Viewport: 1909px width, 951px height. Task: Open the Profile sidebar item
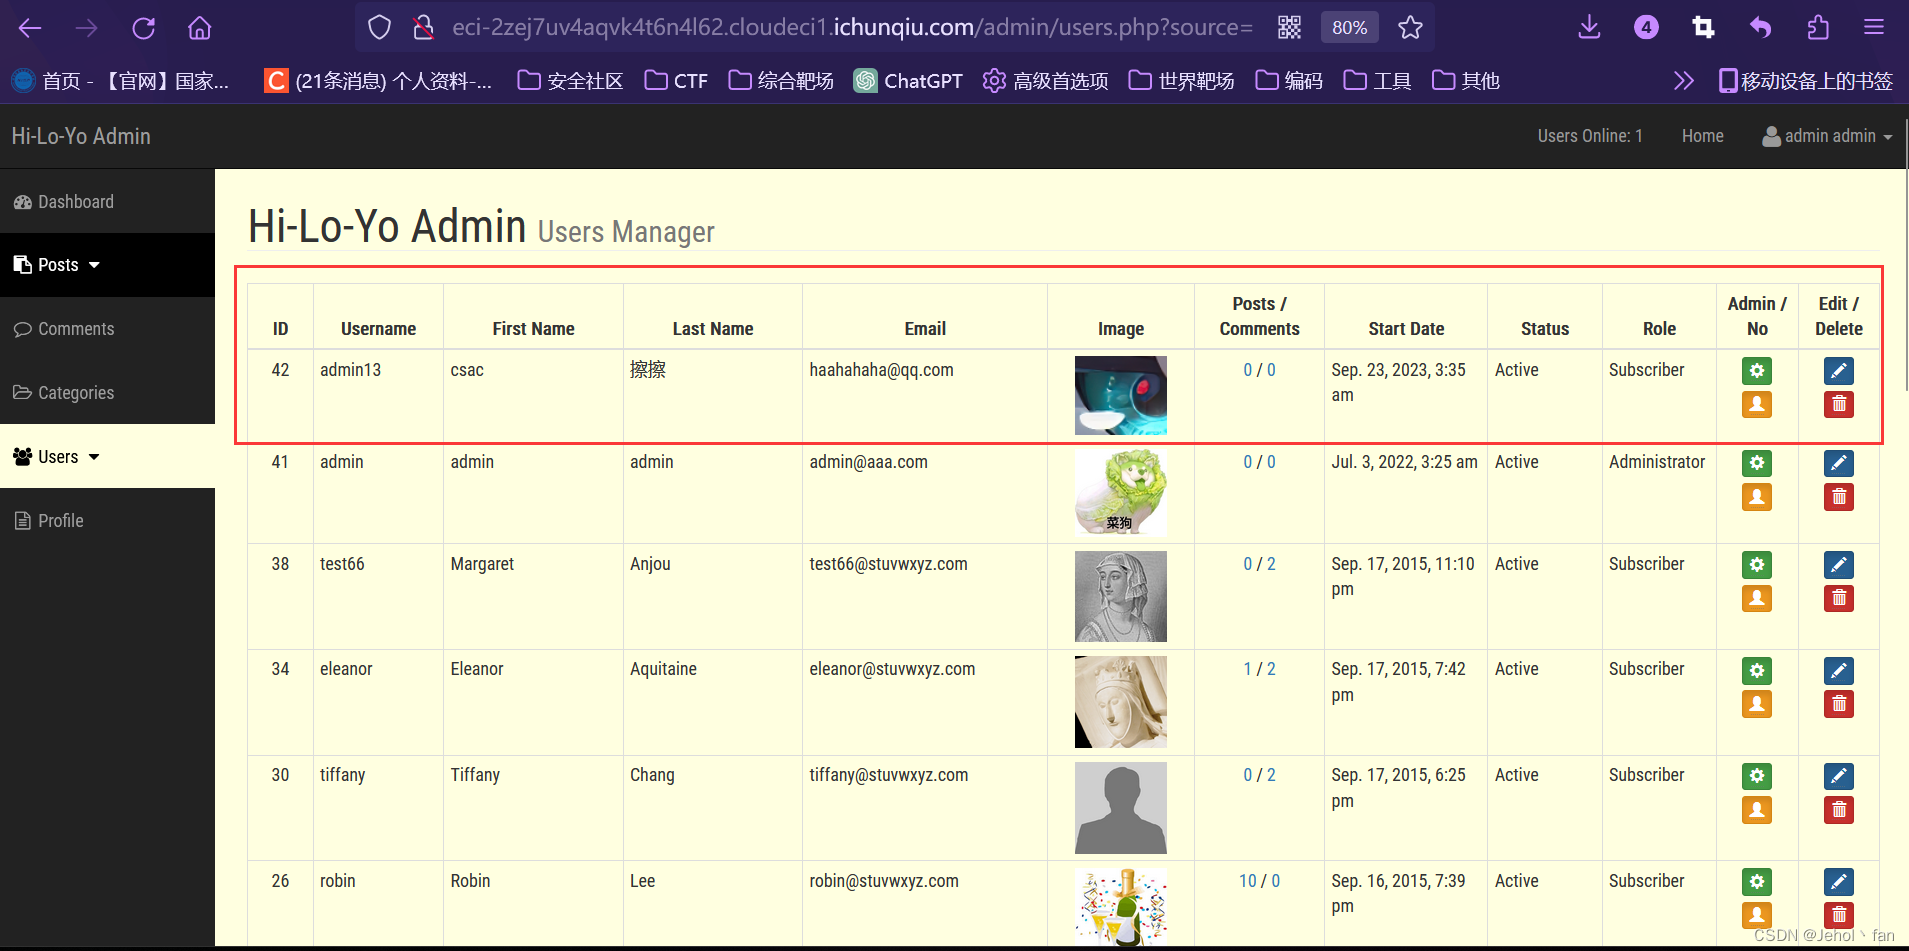pyautogui.click(x=107, y=521)
